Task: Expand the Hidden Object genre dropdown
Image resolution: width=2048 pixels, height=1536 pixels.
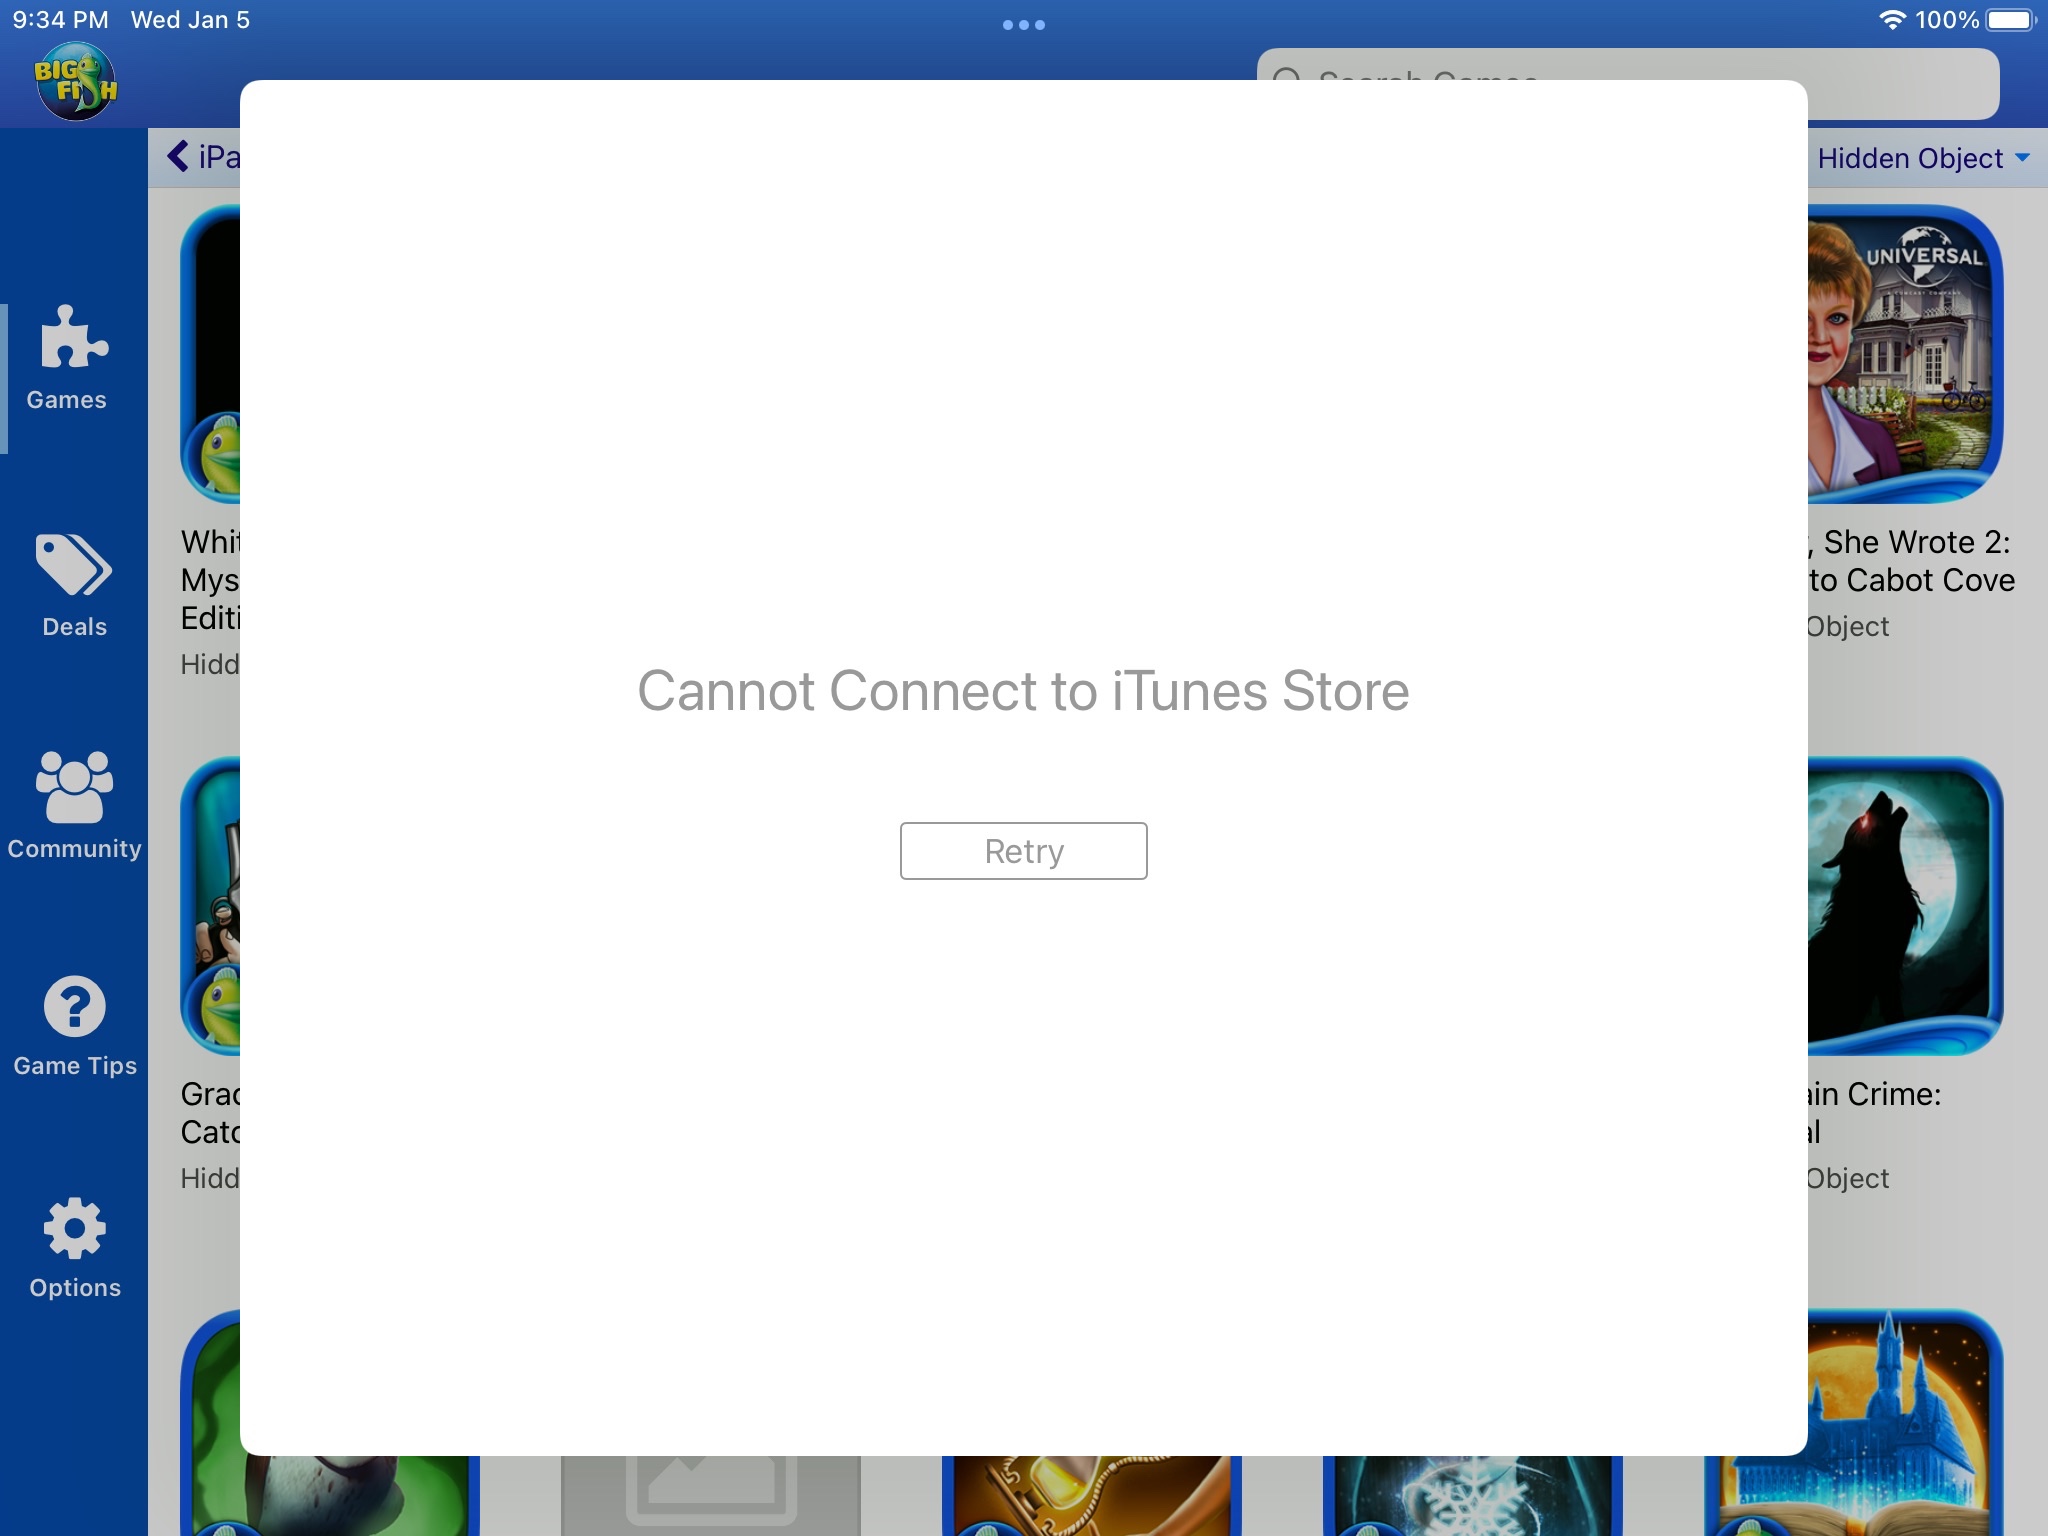Action: (1922, 158)
